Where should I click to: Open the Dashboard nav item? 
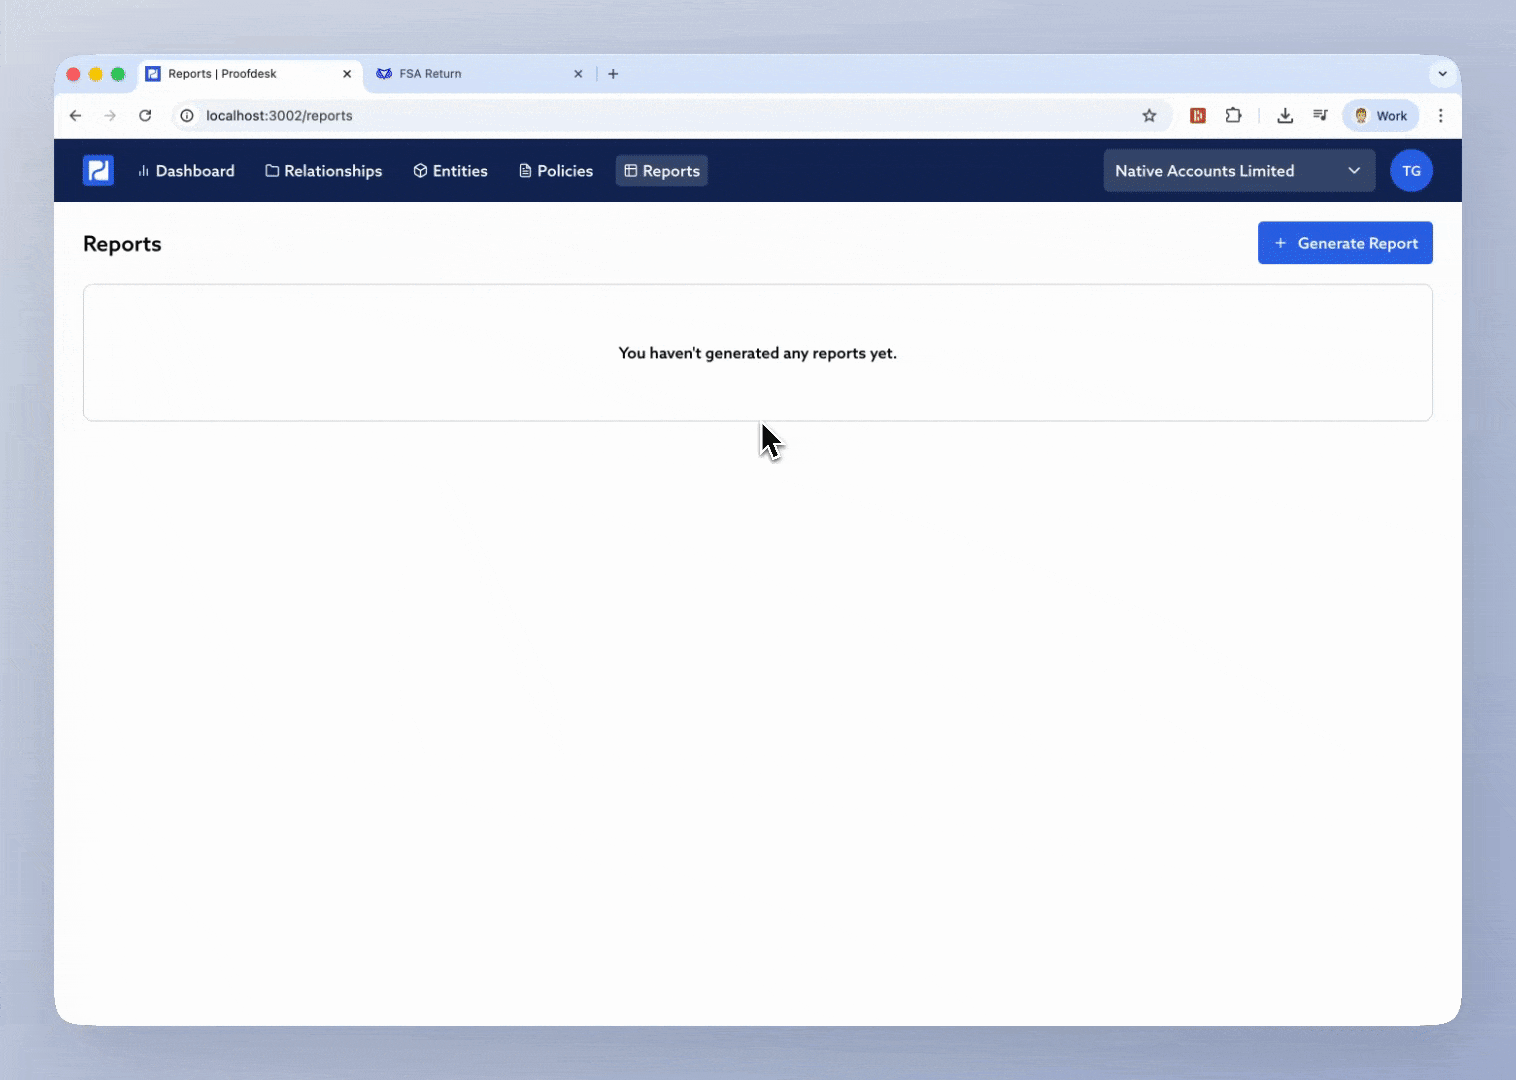pos(186,171)
